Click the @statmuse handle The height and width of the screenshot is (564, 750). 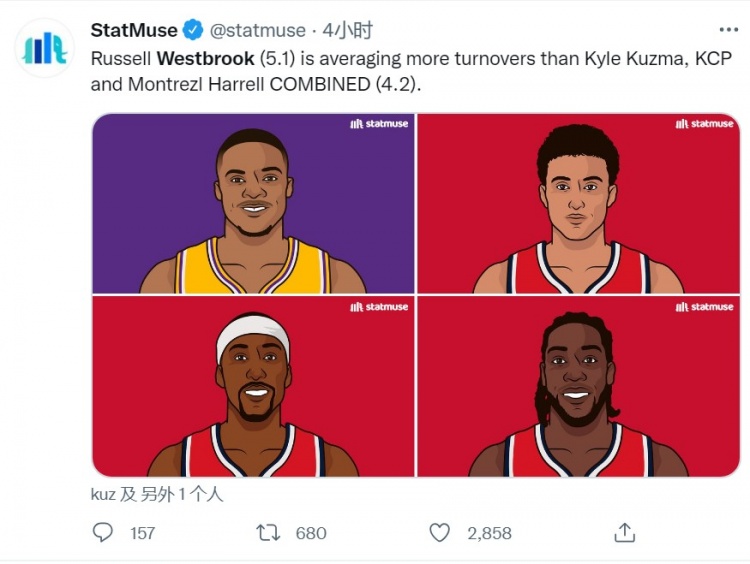click(257, 31)
